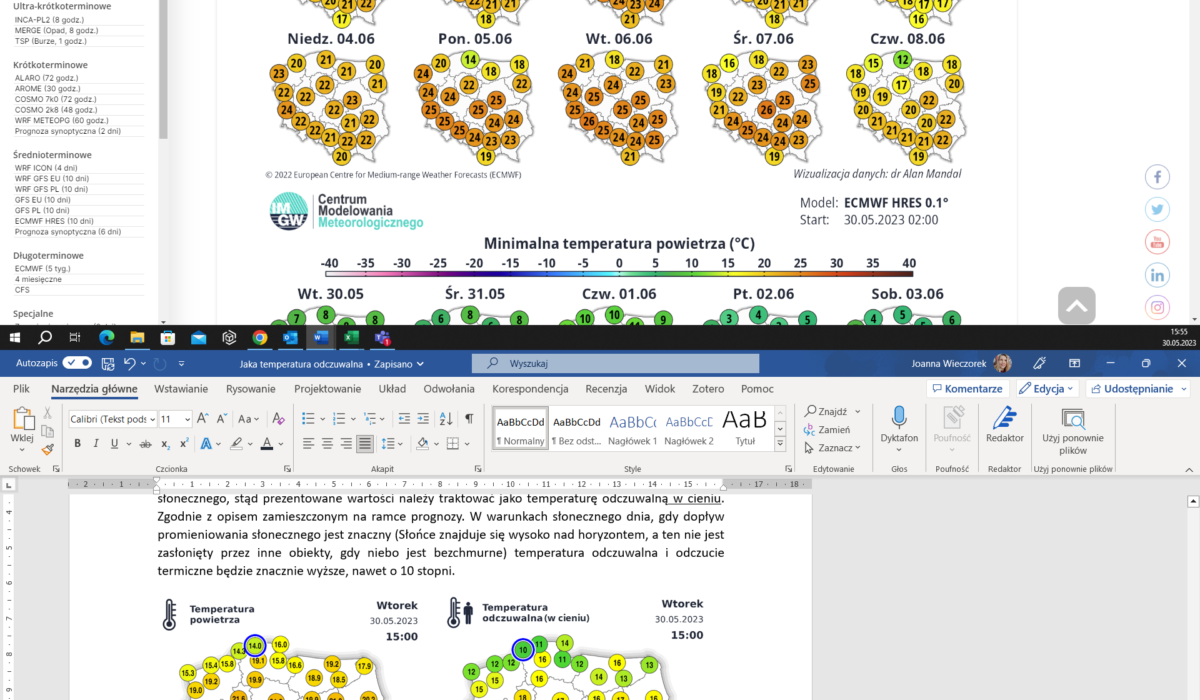Viewport: 1200px width, 700px height.
Task: Apply the Nagłówek 1 style
Action: (633, 428)
